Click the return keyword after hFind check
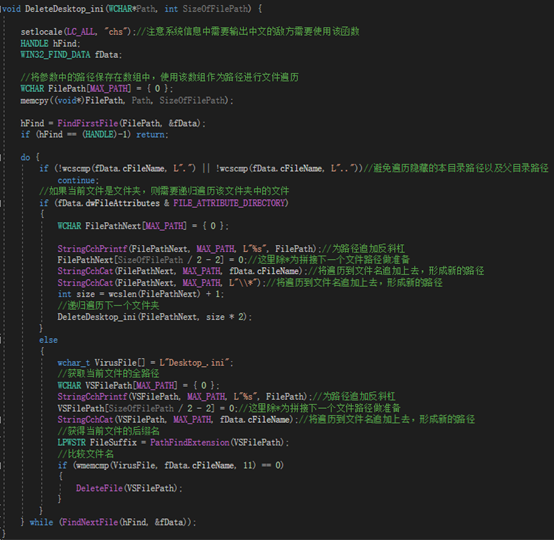554x540 pixels. [x=150, y=134]
